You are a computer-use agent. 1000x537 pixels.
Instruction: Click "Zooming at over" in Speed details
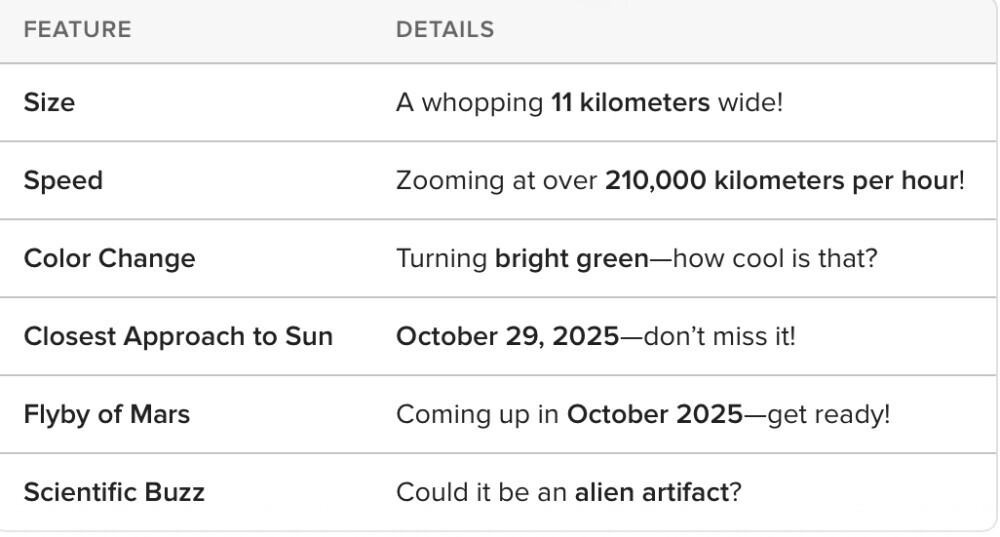pos(496,181)
